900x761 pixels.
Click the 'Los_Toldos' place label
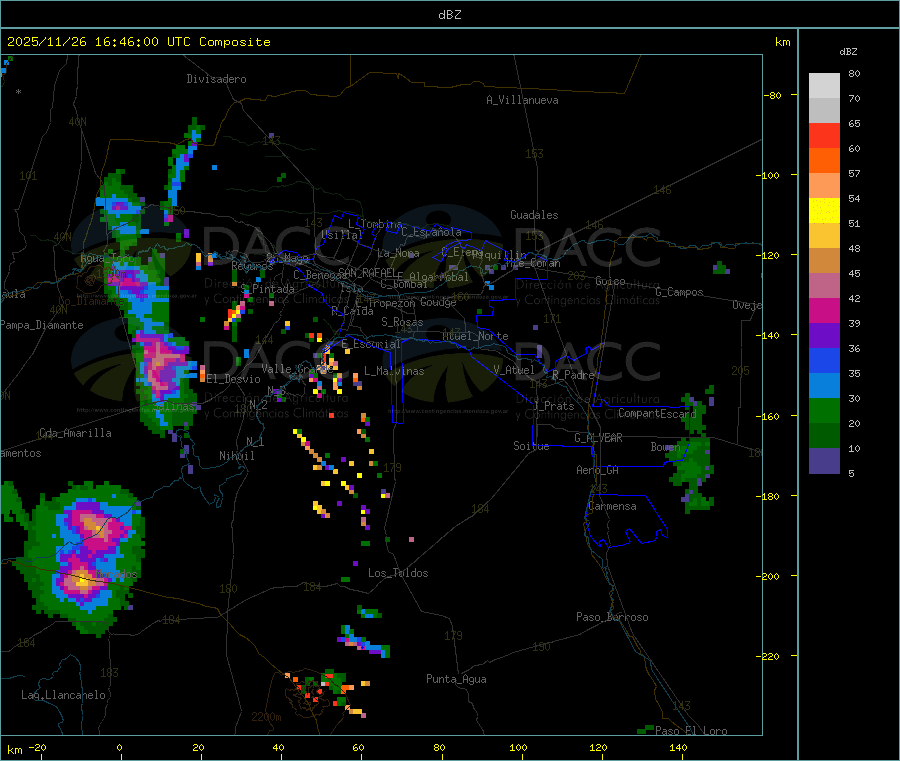click(398, 573)
